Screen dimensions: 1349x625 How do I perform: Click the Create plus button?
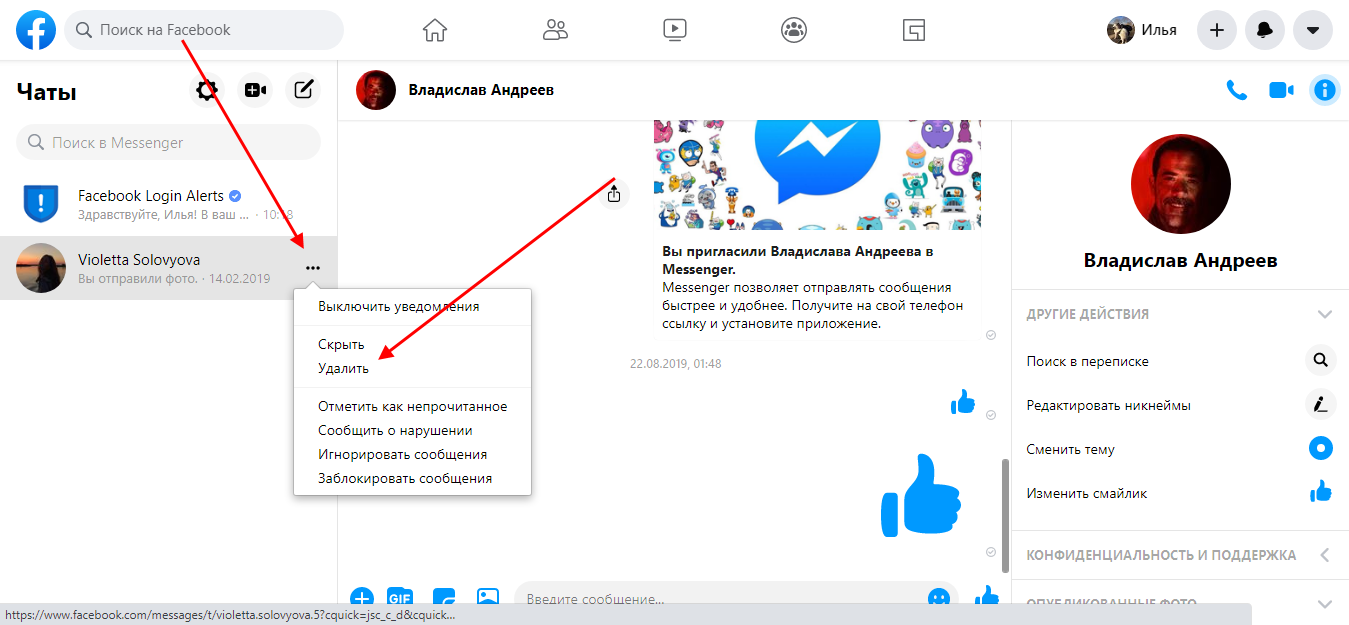point(1217,30)
